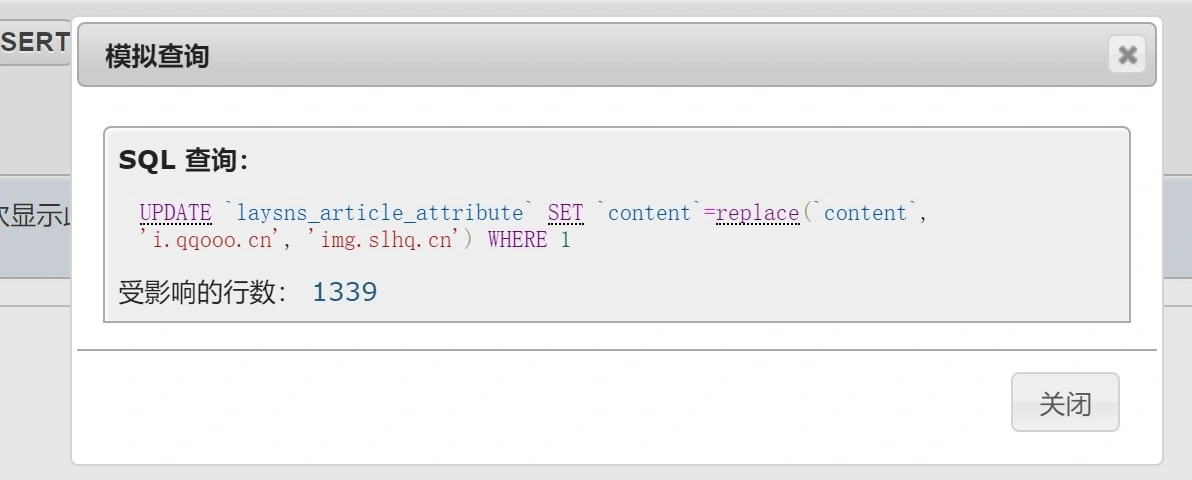1192x480 pixels.
Task: Click the SET keyword link
Action: 565,213
